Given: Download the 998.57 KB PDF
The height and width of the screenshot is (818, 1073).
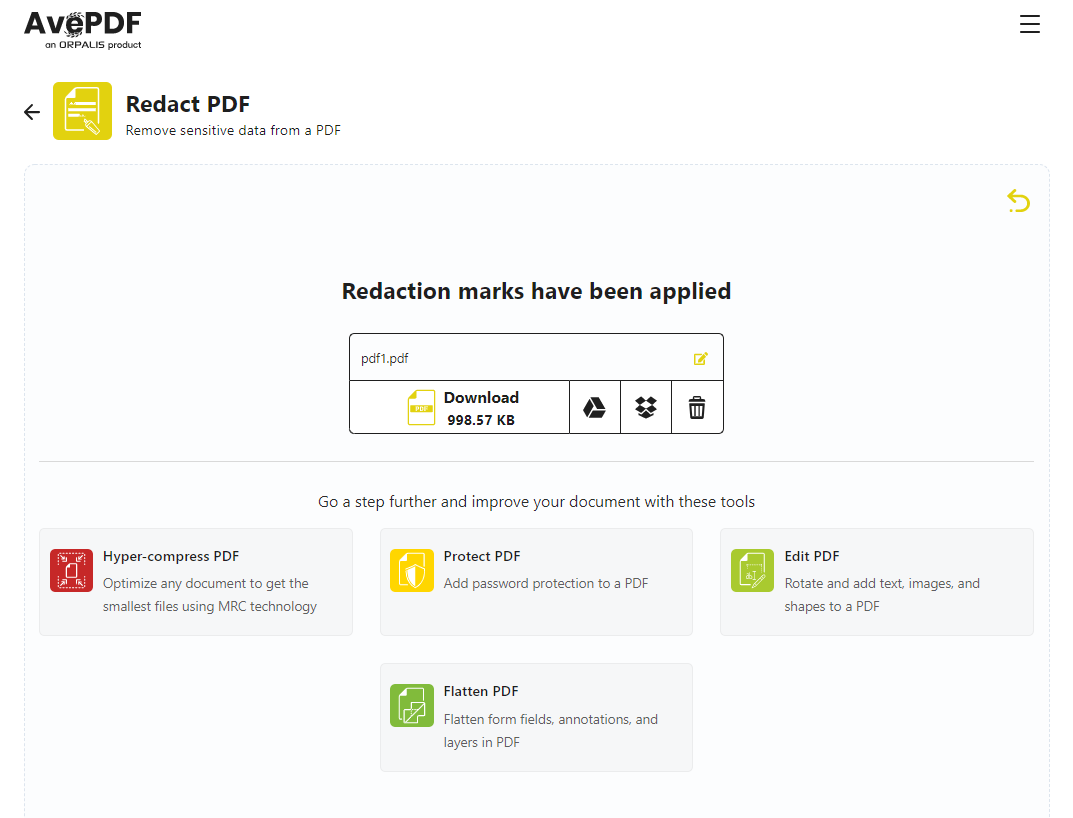Looking at the screenshot, I should [x=459, y=407].
